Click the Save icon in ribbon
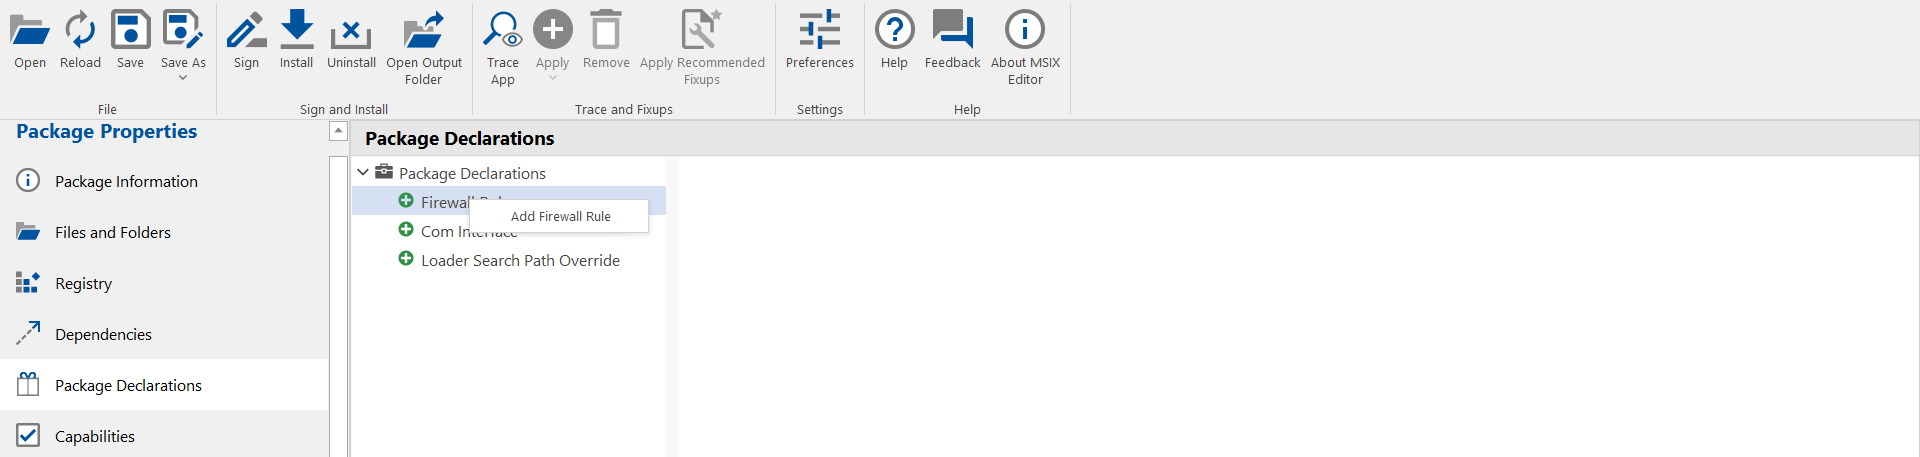Viewport: 1920px width, 457px height. coord(130,31)
